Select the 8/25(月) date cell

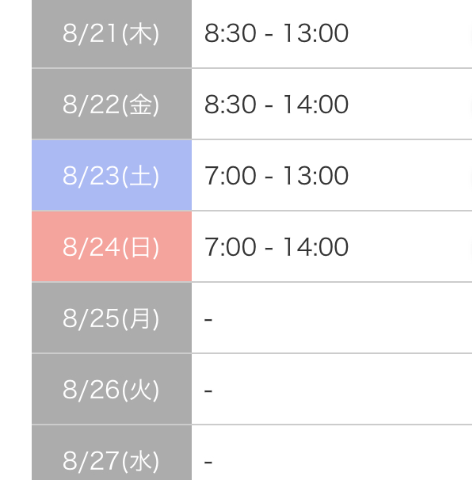coord(112,318)
